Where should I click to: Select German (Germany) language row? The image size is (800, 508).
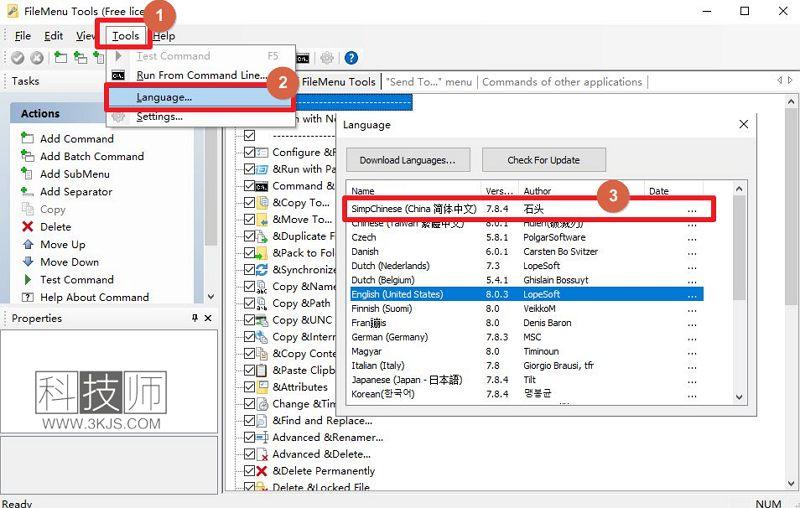coord(527,337)
